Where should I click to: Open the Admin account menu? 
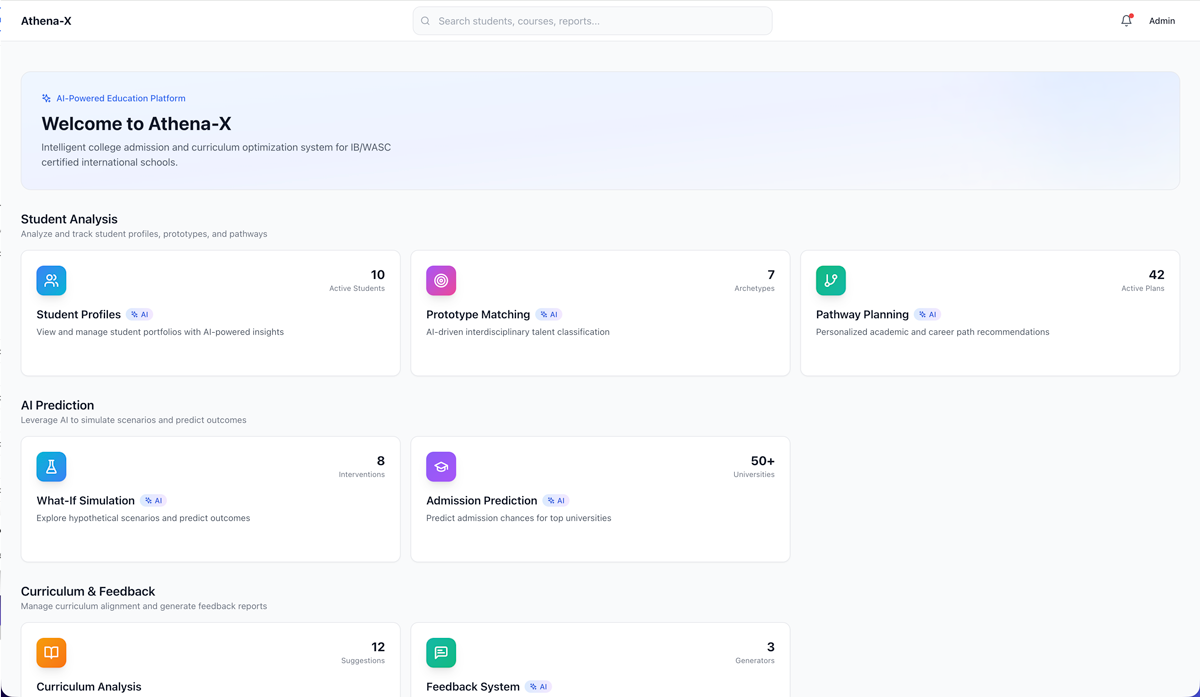pyautogui.click(x=1162, y=21)
